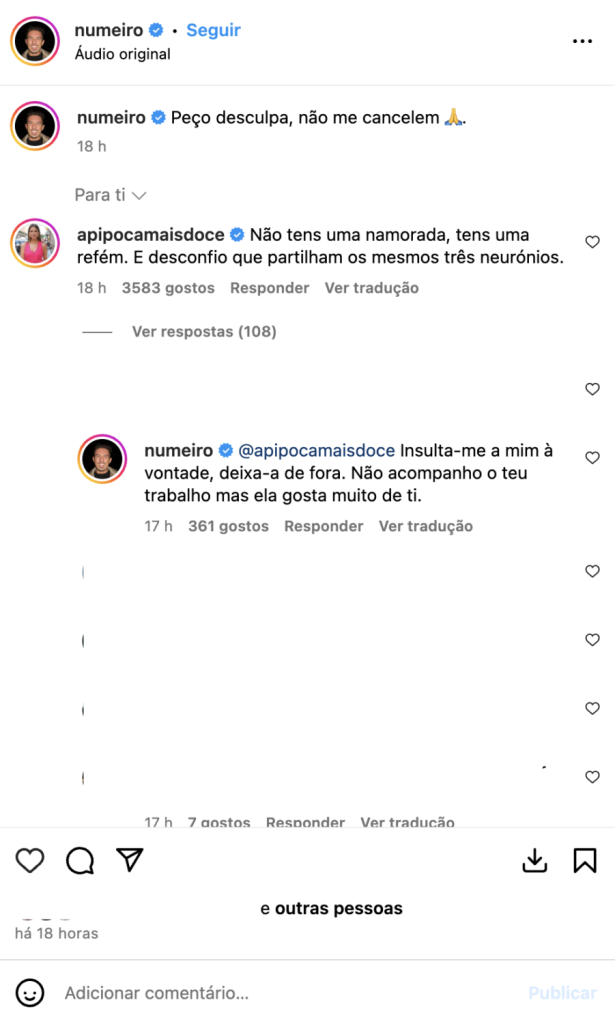
Task: Open the emoji picker smiley icon
Action: [29, 993]
